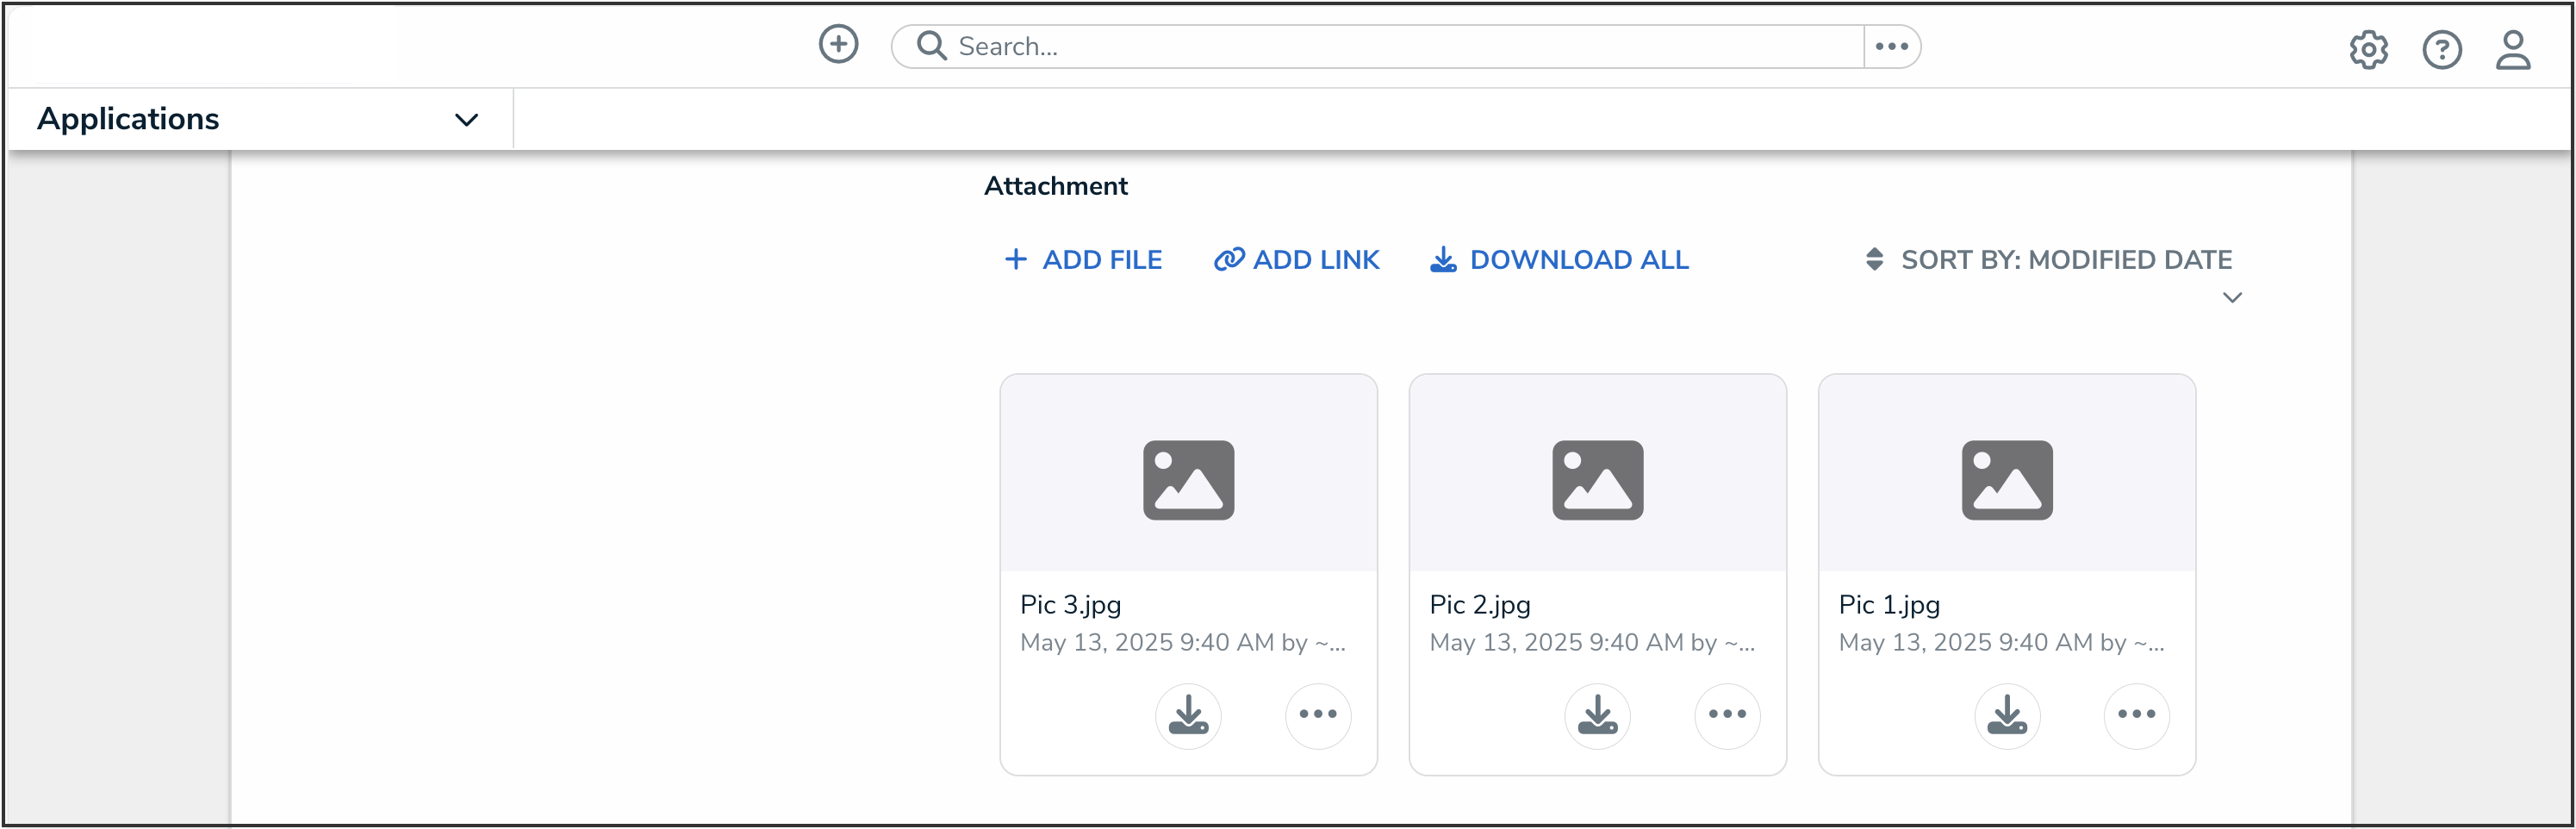The height and width of the screenshot is (829, 2576).
Task: Click the Add Link button
Action: [1296, 260]
